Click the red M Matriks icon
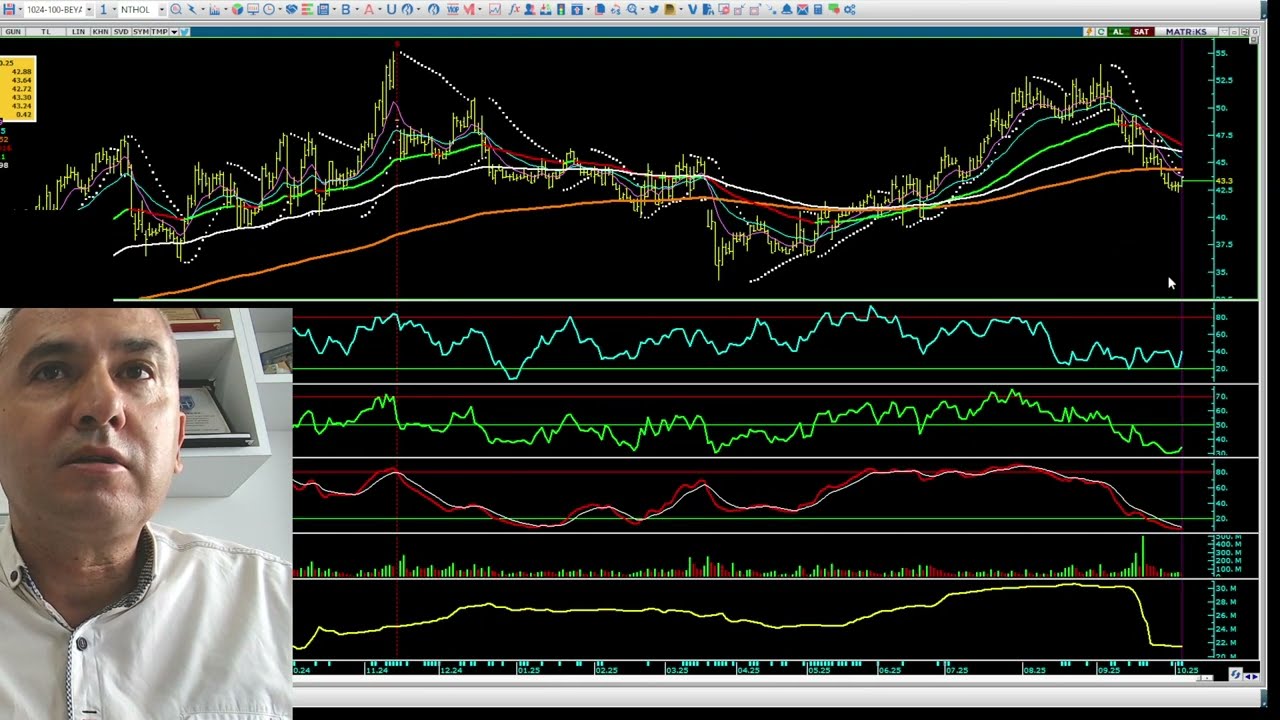Image resolution: width=1280 pixels, height=720 pixels. coord(469,9)
